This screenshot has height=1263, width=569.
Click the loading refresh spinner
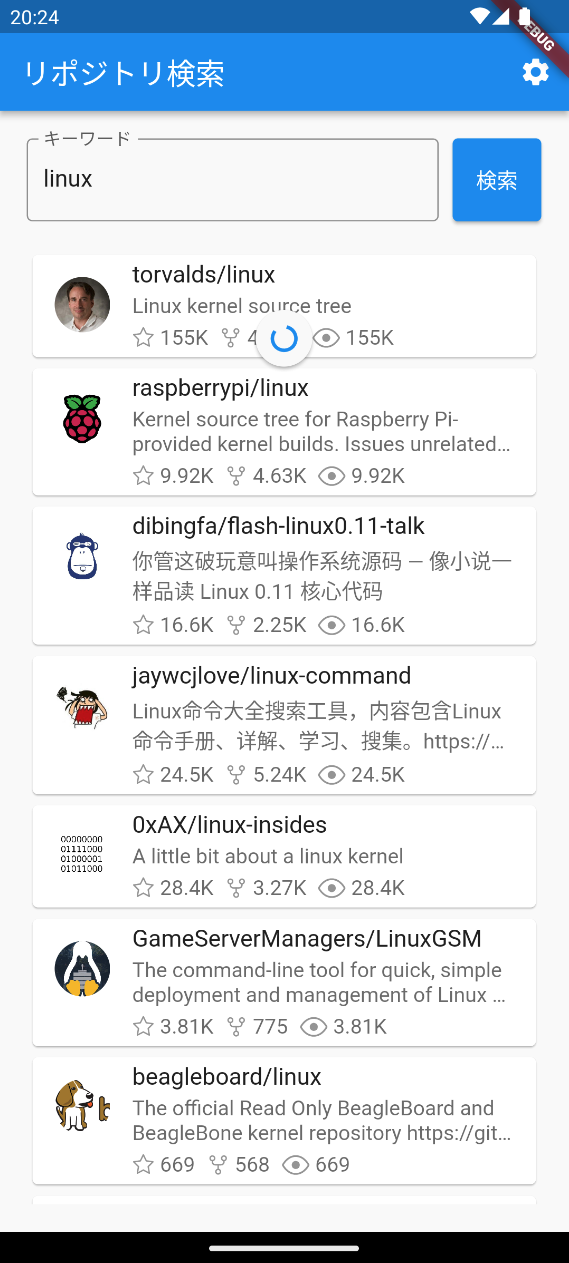pyautogui.click(x=284, y=339)
